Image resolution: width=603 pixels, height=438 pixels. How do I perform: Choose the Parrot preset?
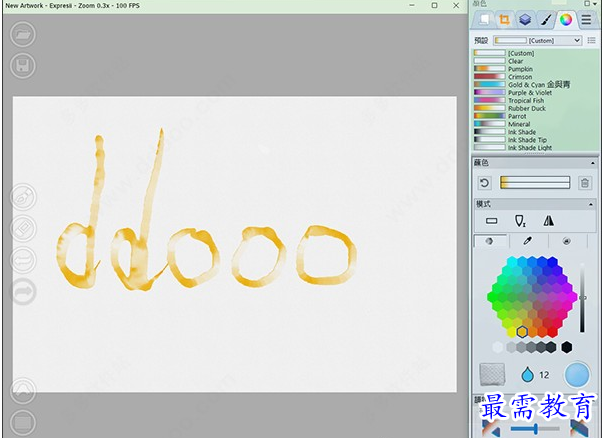coord(500,116)
